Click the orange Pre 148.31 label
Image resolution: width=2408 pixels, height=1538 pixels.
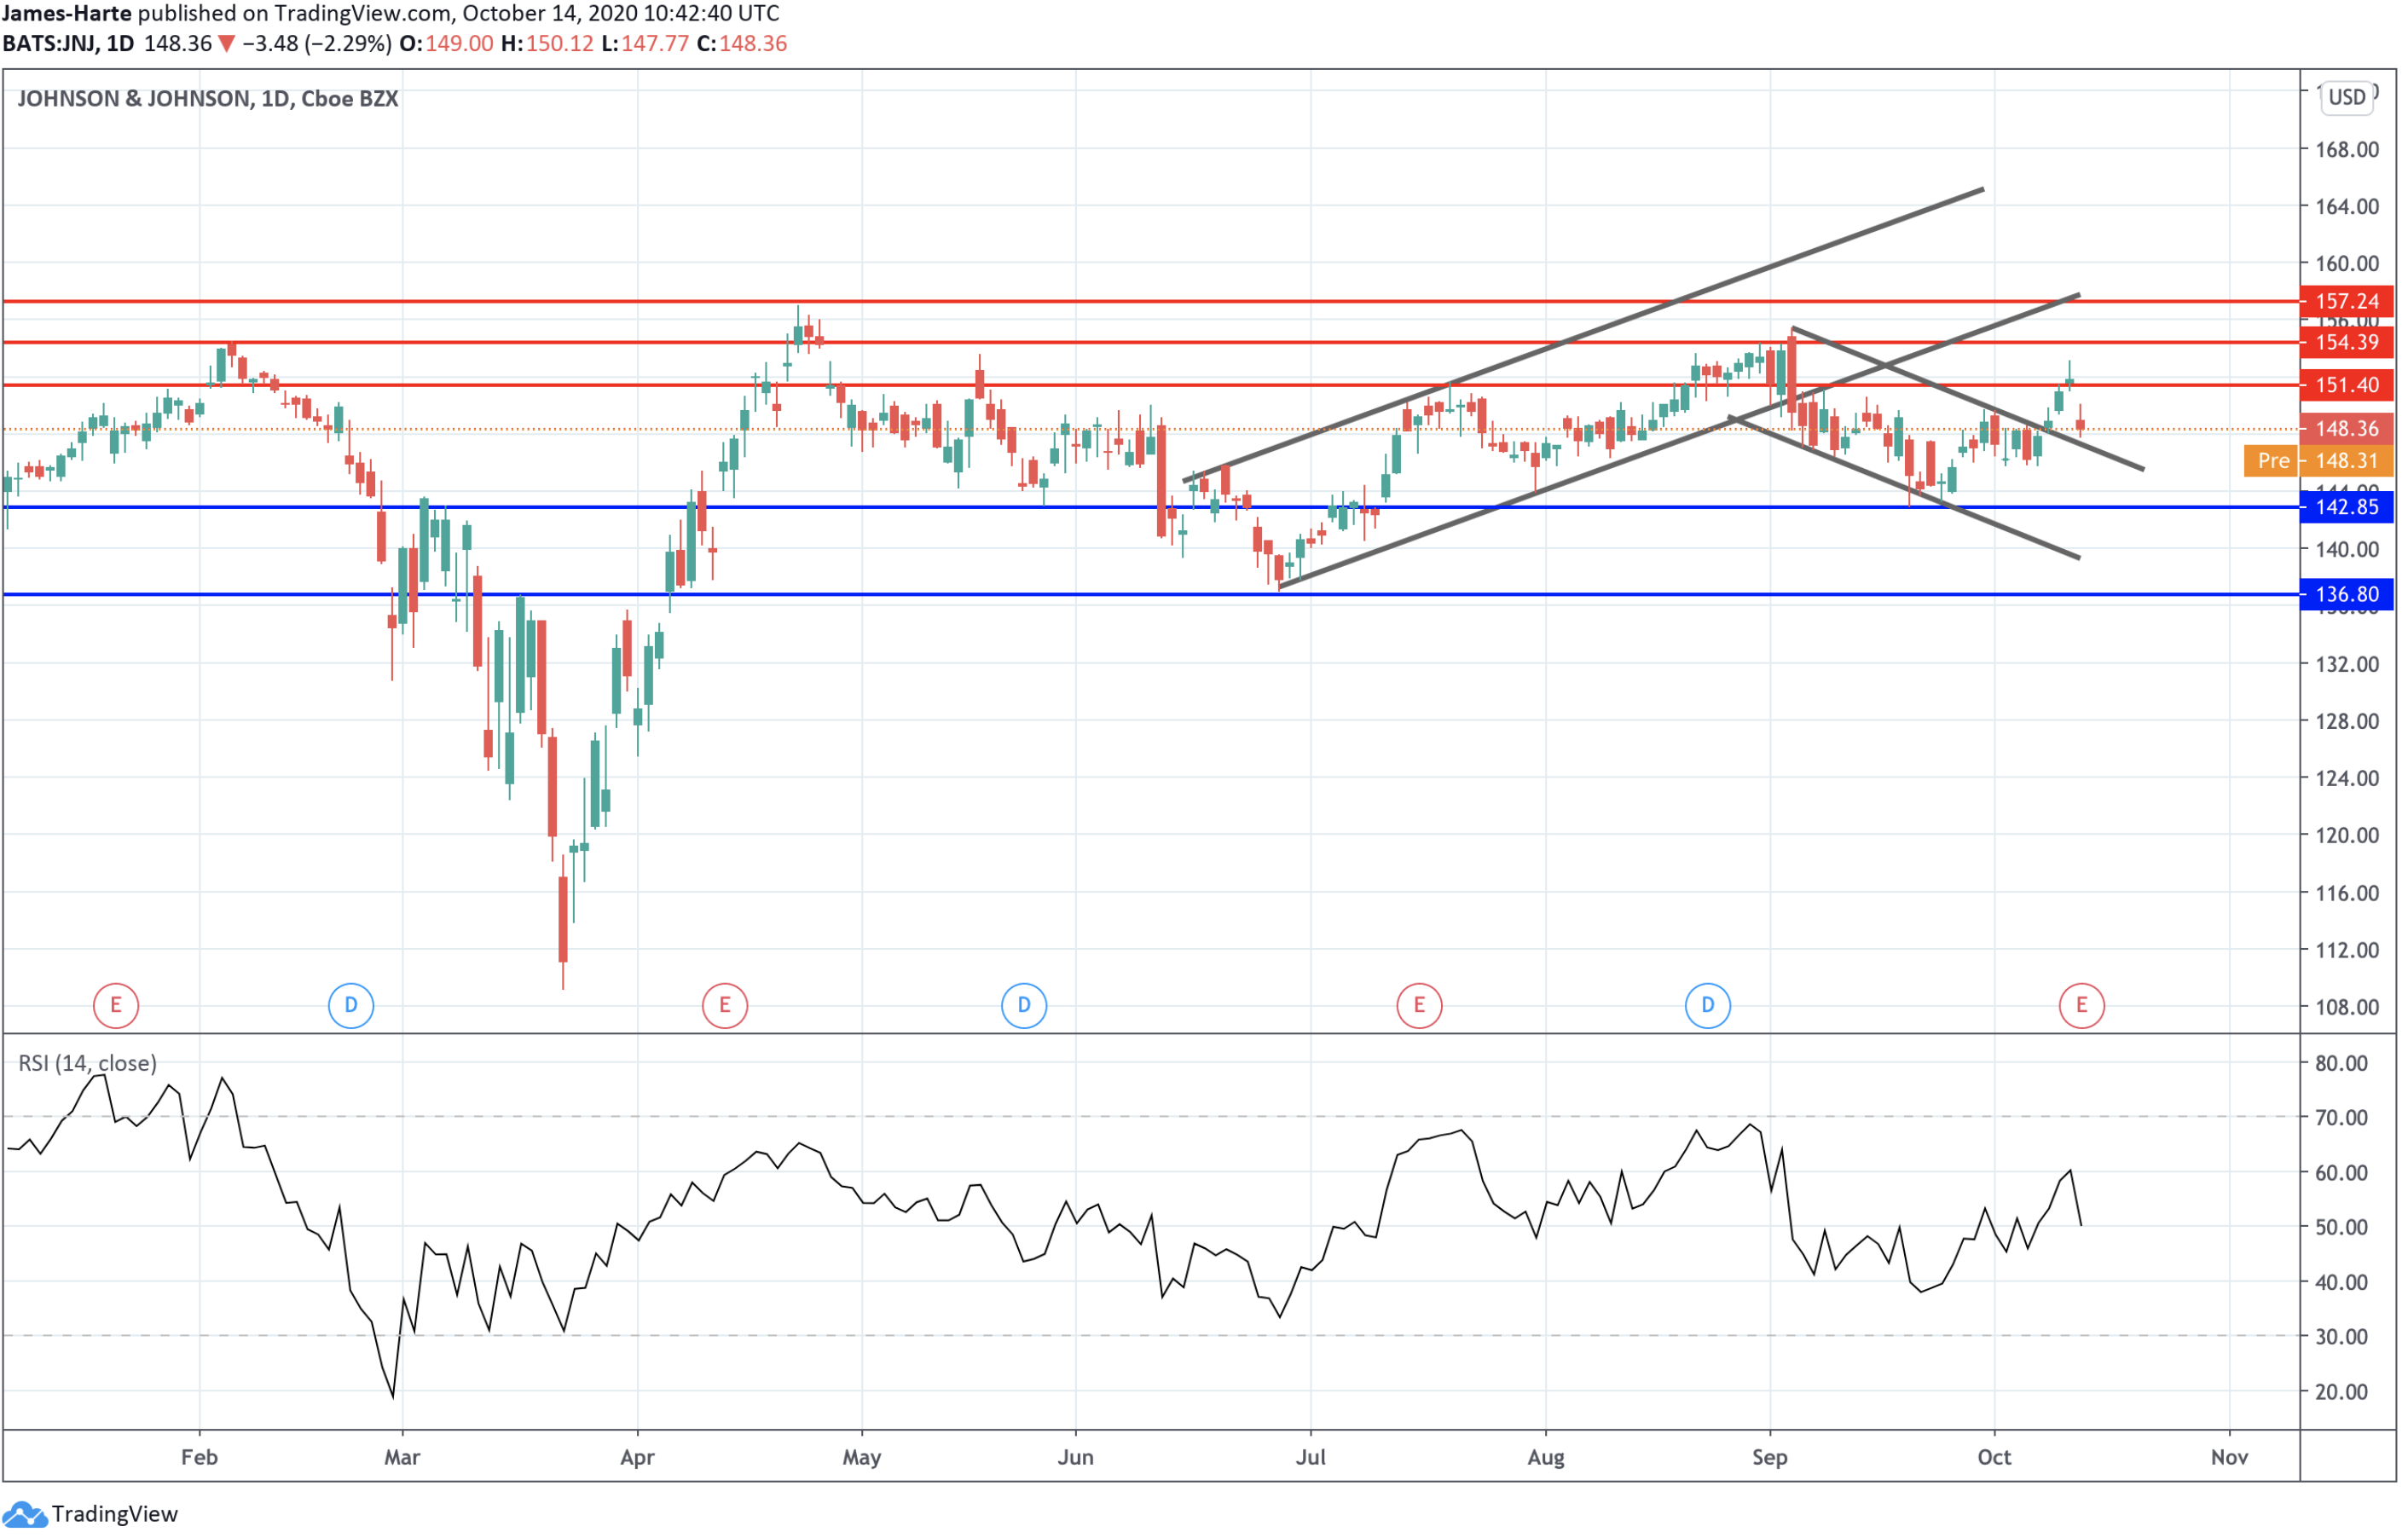(2318, 461)
